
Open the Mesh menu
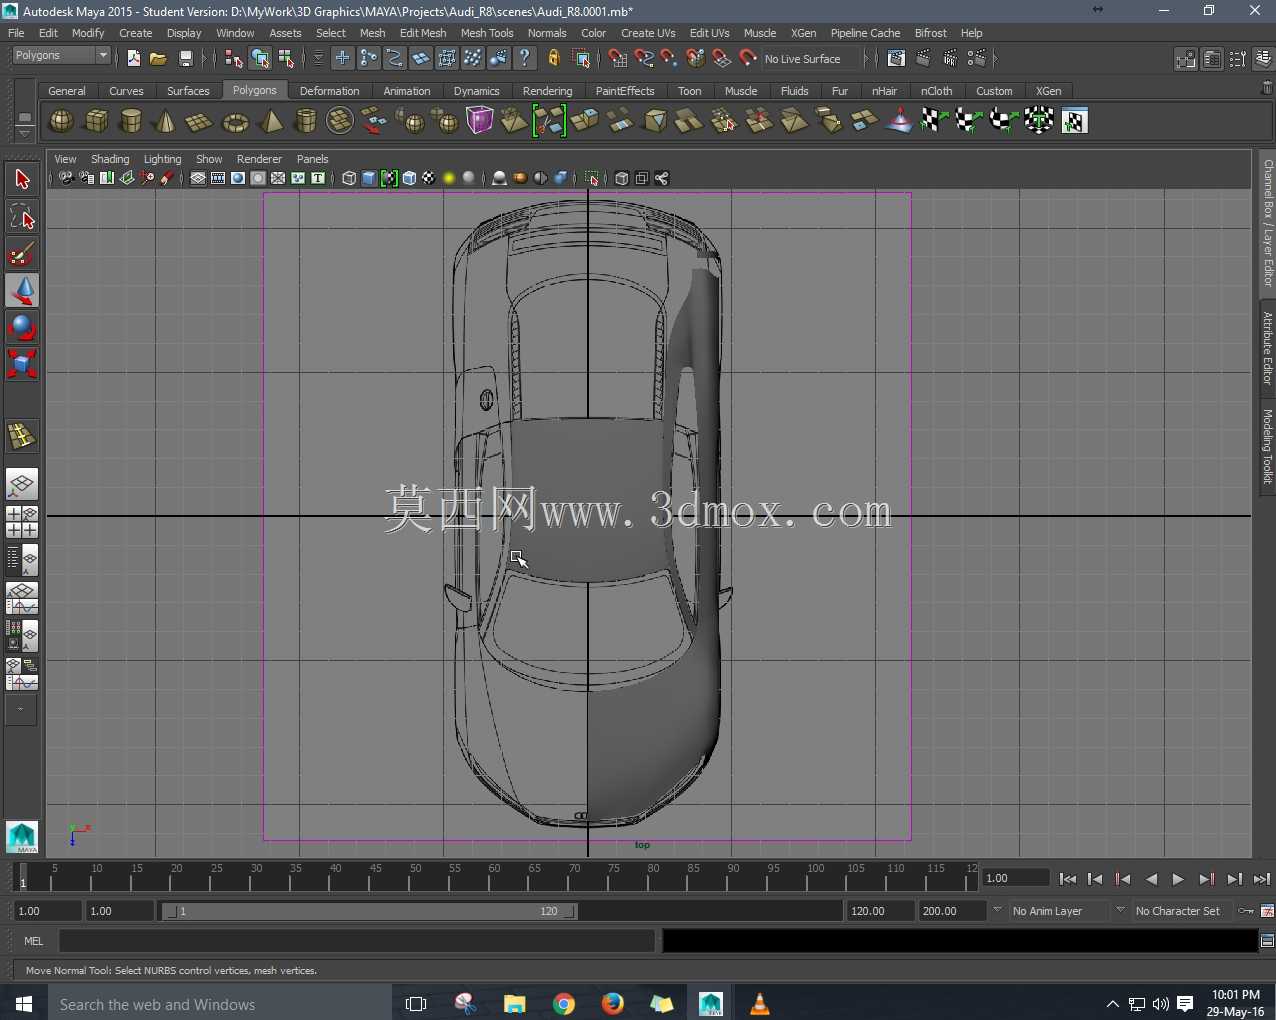372,33
